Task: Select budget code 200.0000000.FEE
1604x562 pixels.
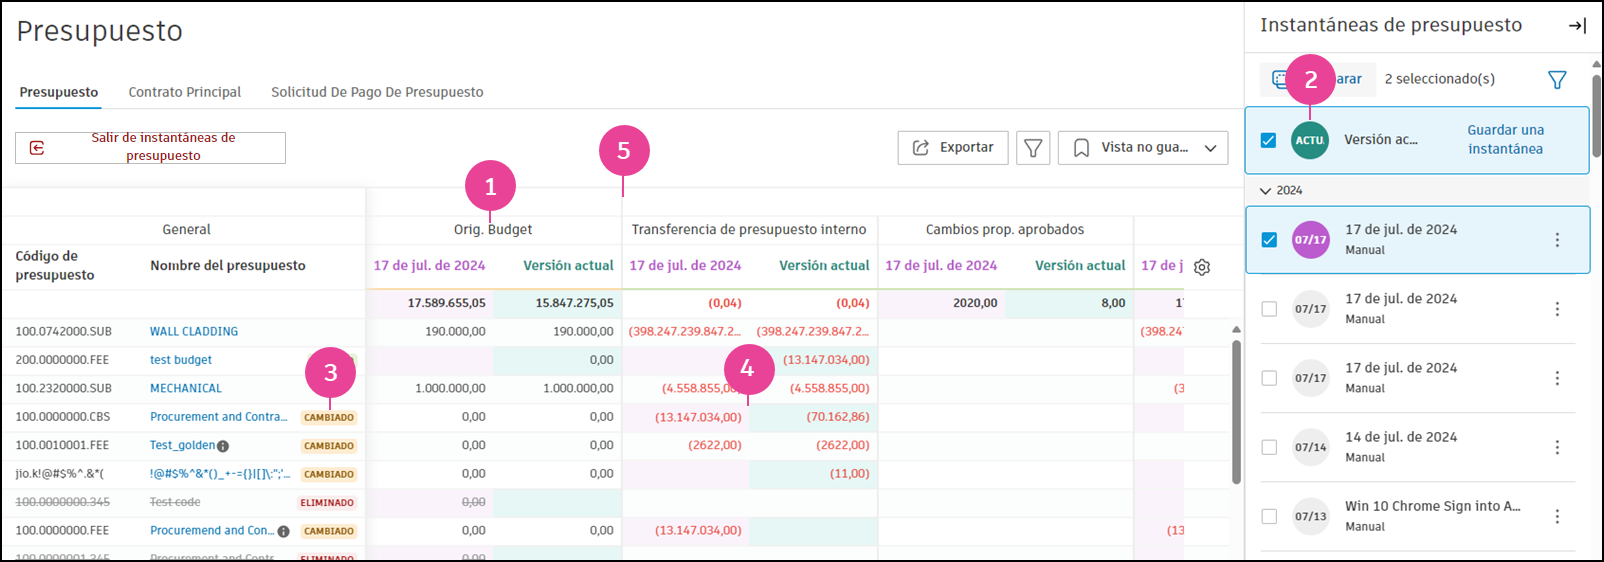Action: (63, 360)
